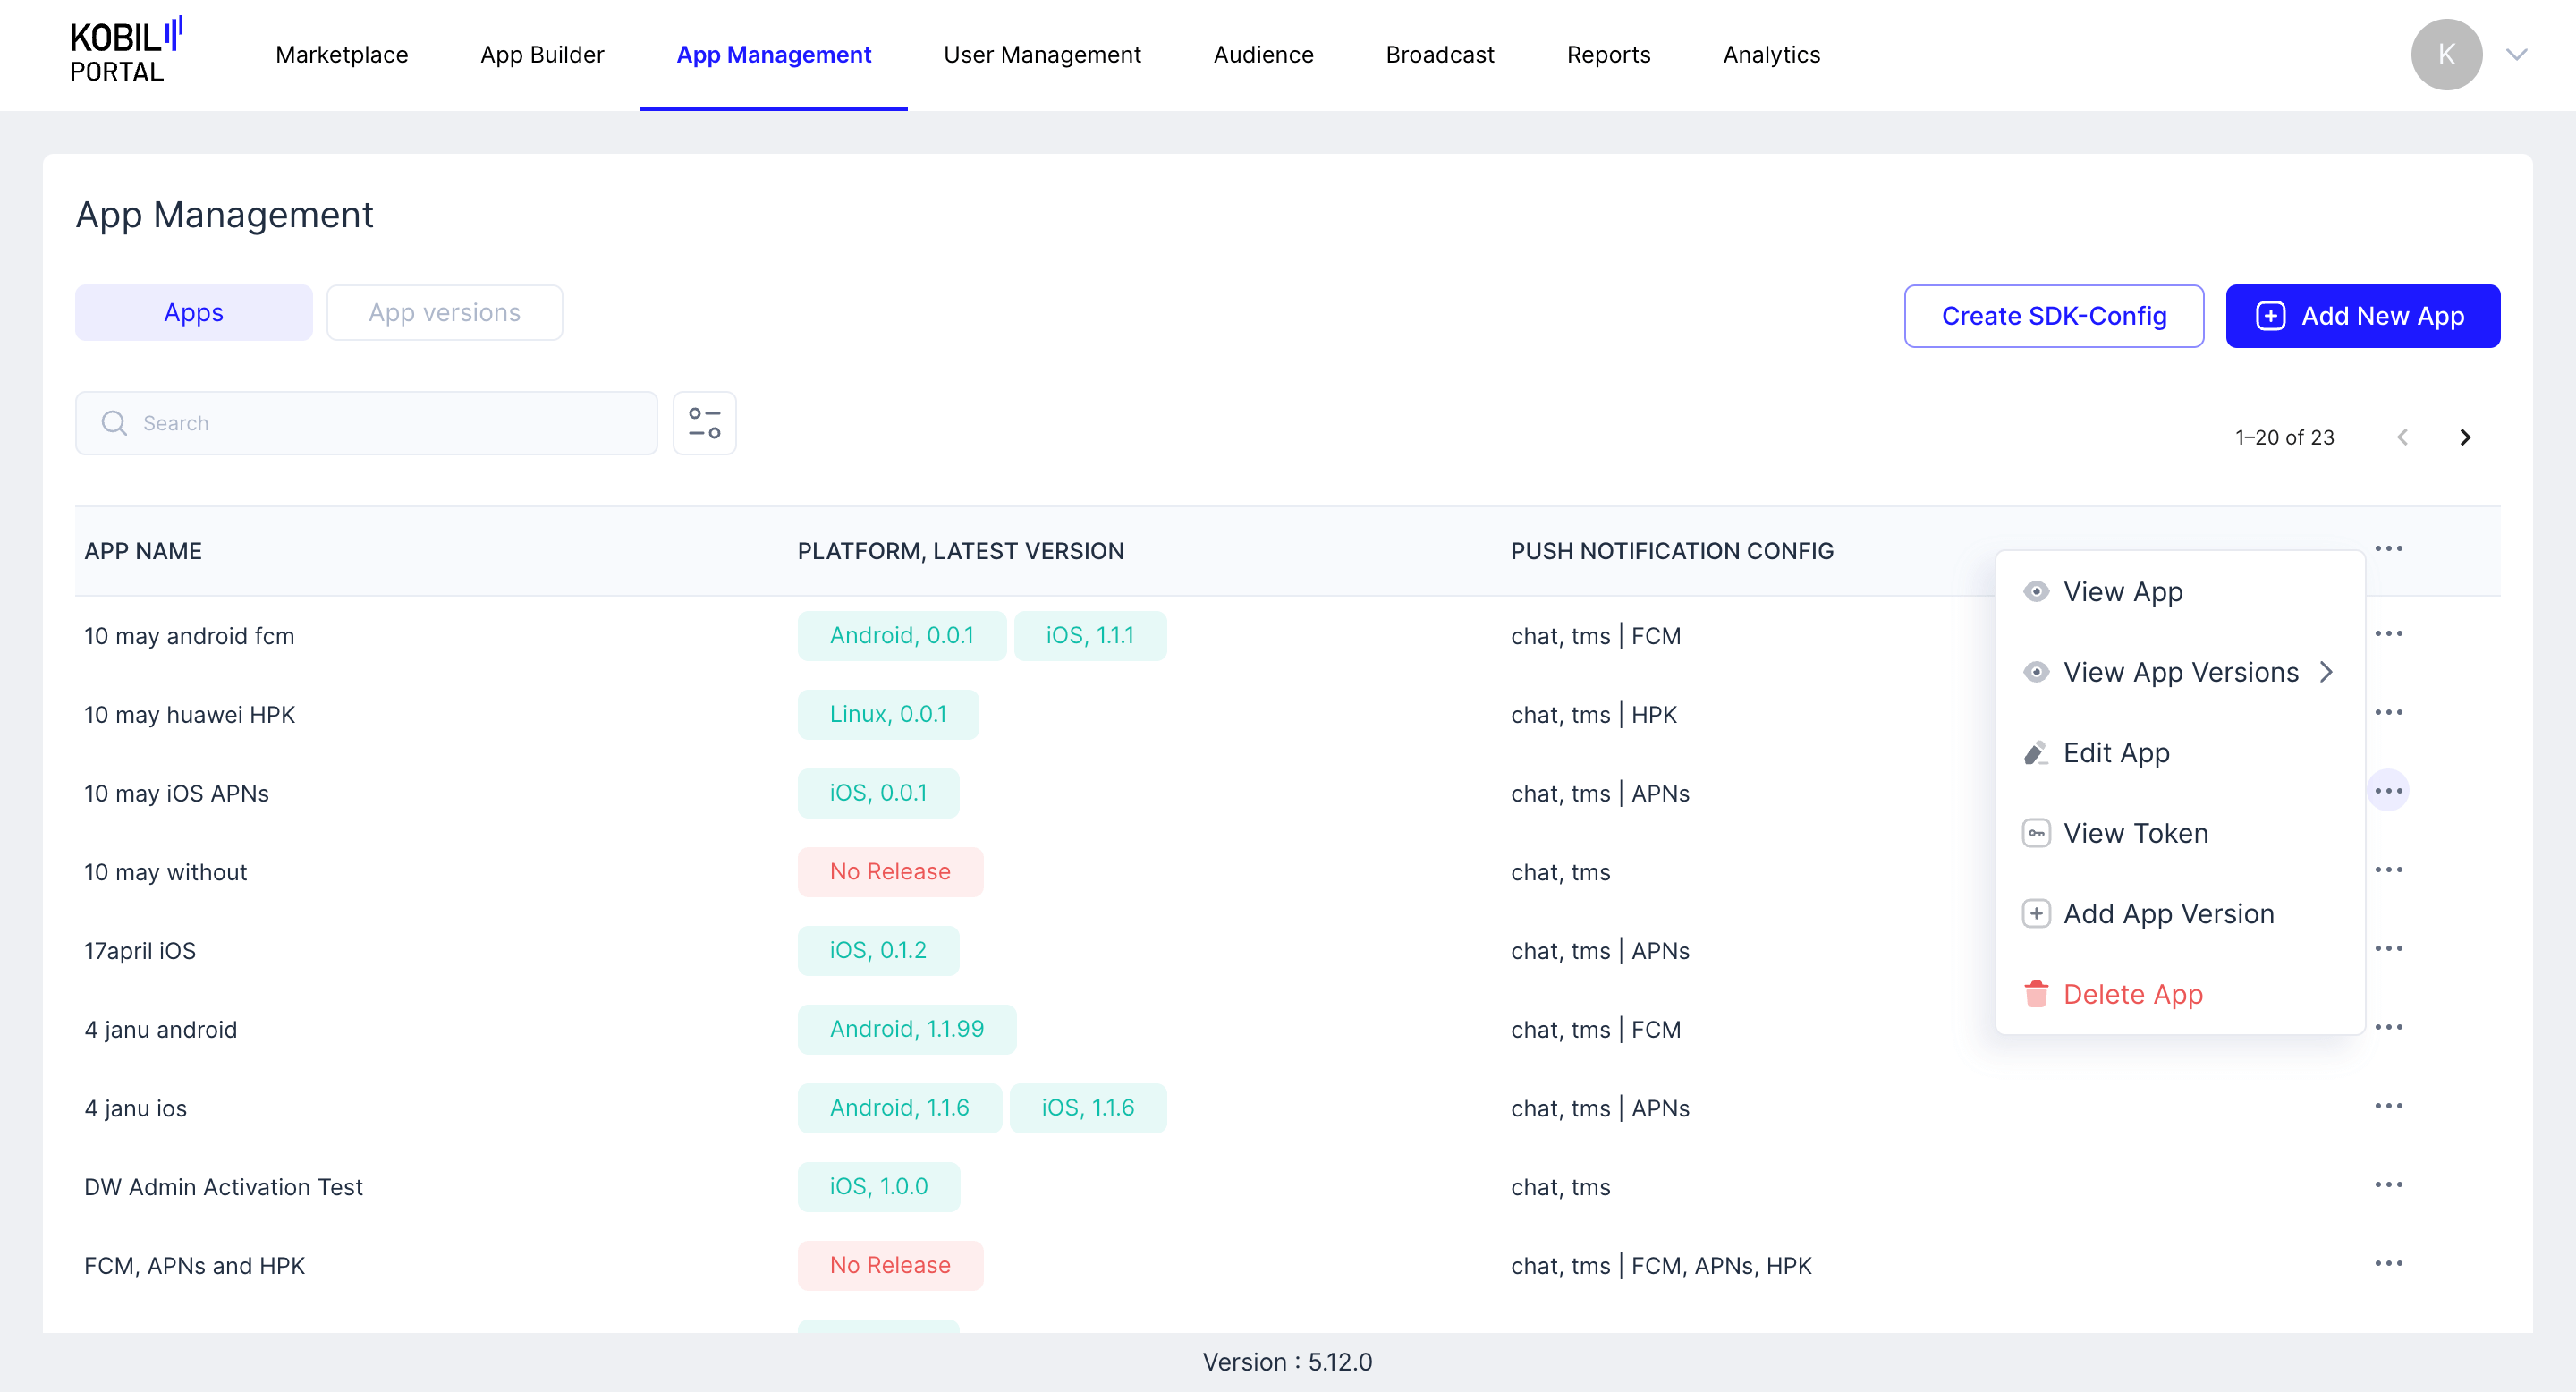Click the Add New App button
Viewport: 2576px width, 1392px height.
[x=2362, y=316]
